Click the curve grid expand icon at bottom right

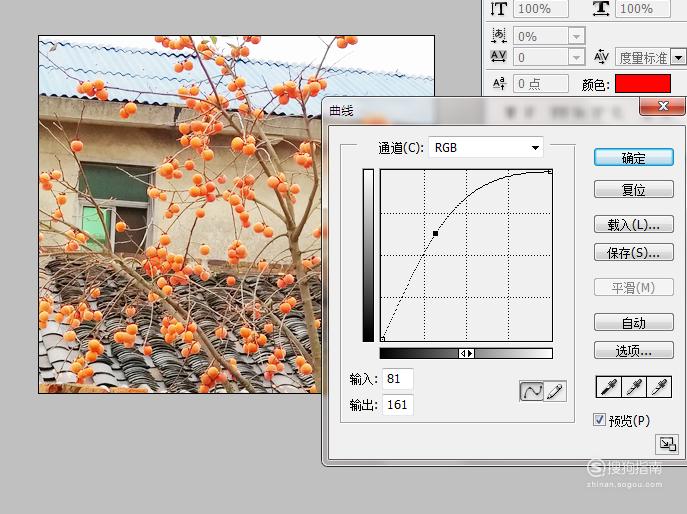[x=667, y=445]
